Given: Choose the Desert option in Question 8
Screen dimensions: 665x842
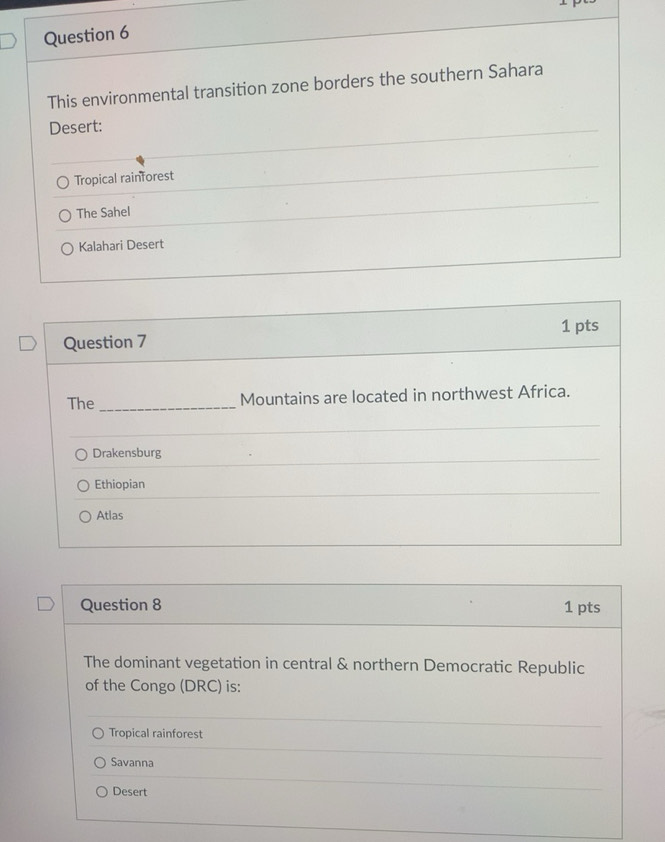Looking at the screenshot, I should click(x=101, y=792).
